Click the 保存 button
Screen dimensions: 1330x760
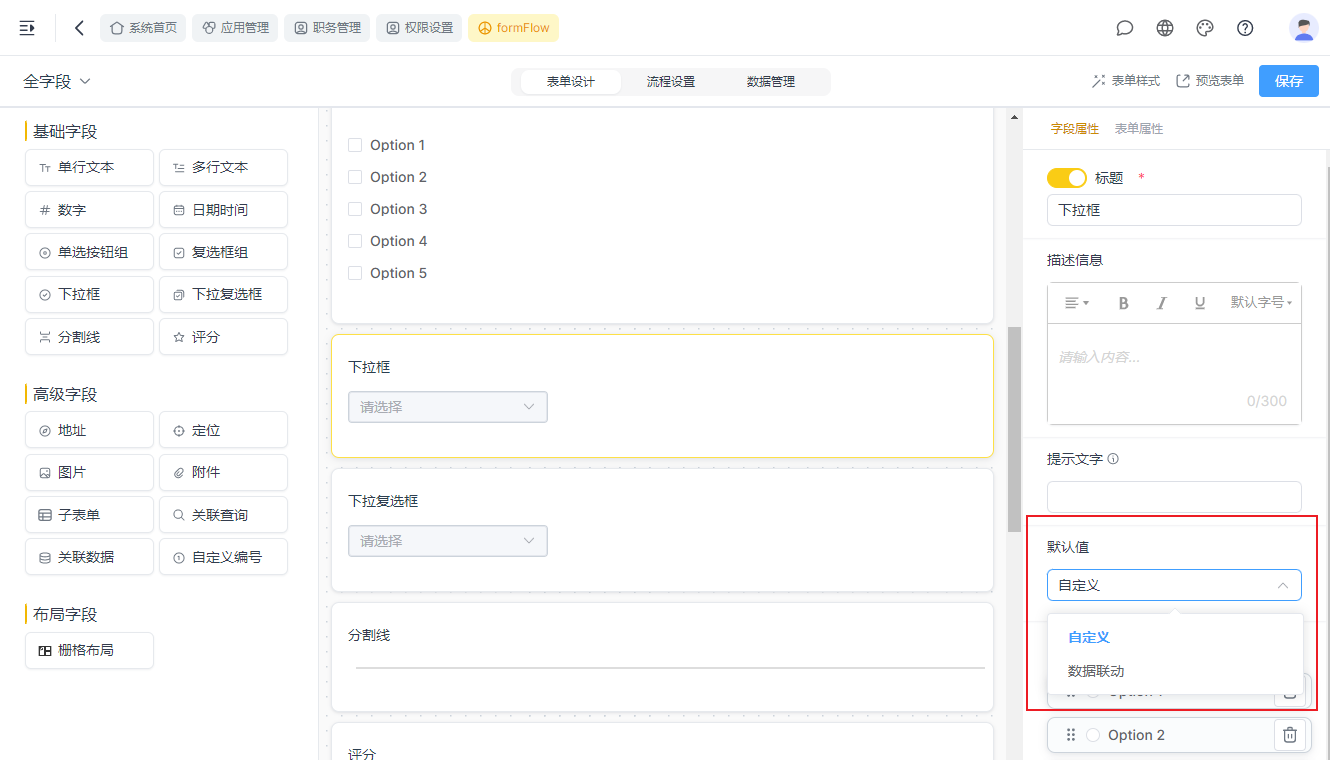(1289, 81)
